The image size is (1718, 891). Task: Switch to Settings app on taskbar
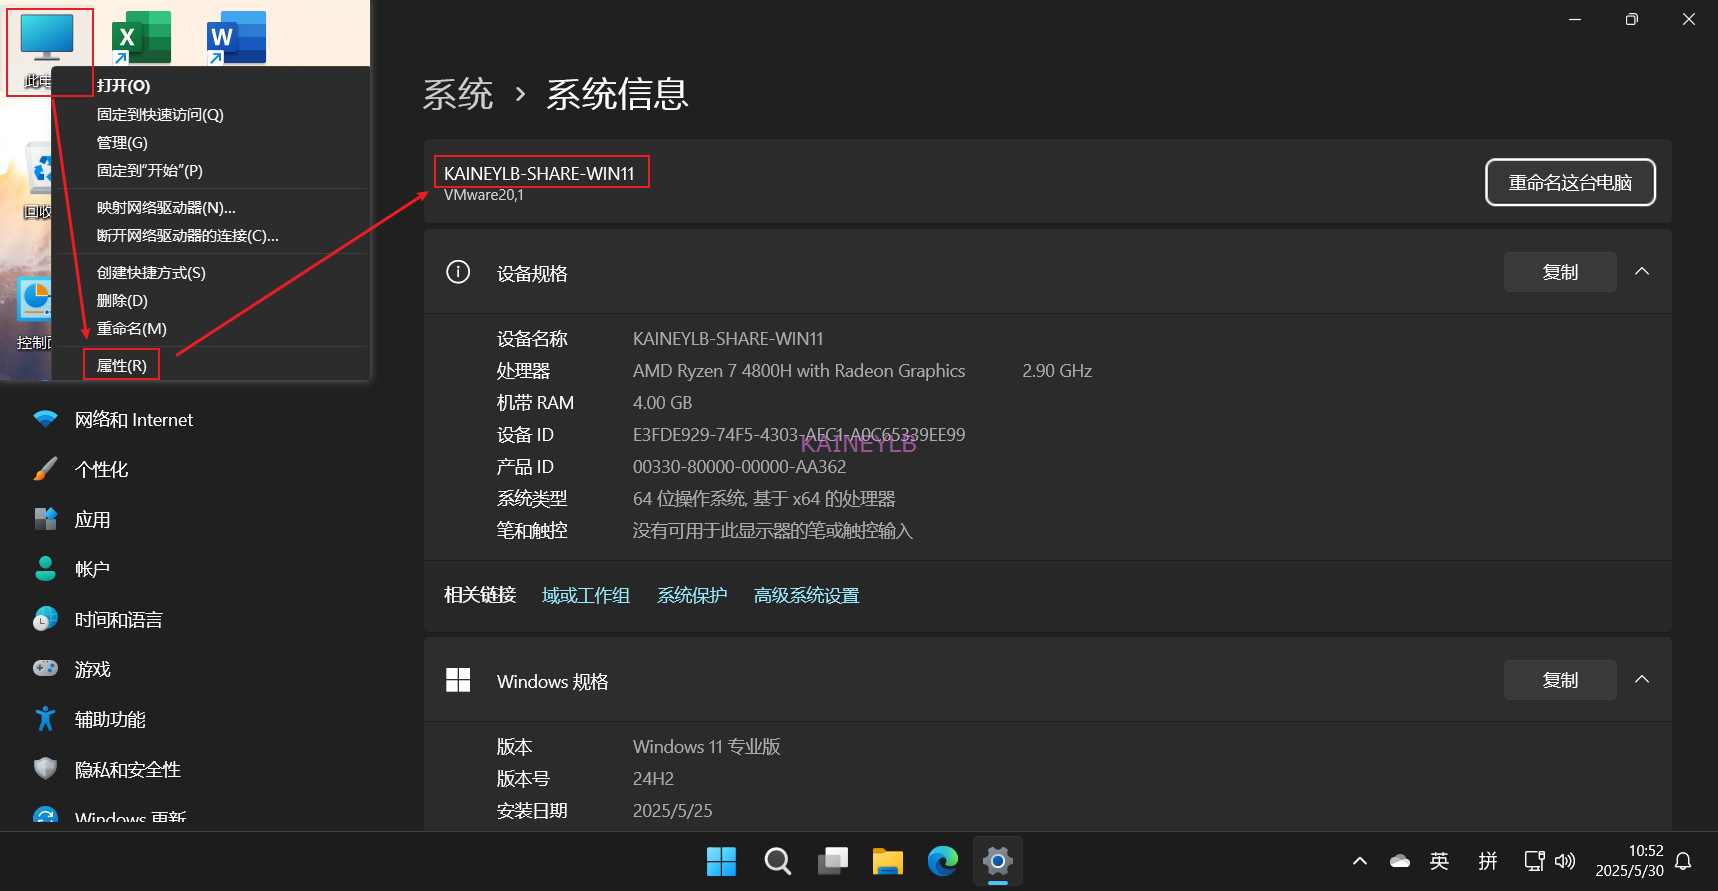997,861
